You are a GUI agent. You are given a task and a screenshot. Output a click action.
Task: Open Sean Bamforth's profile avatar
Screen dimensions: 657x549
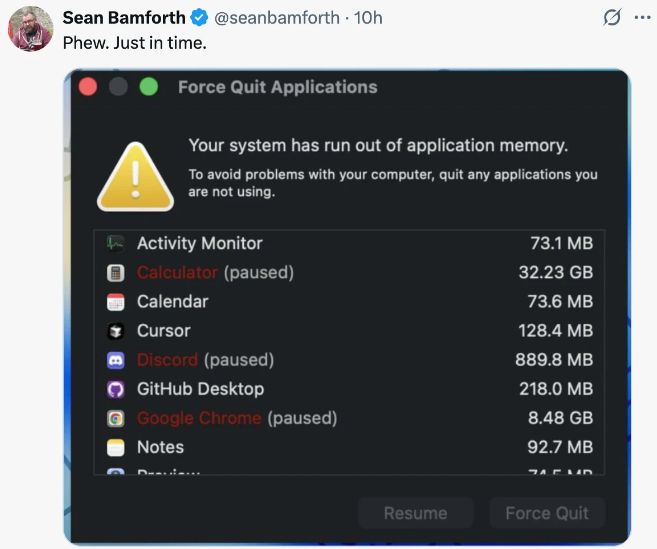point(30,29)
